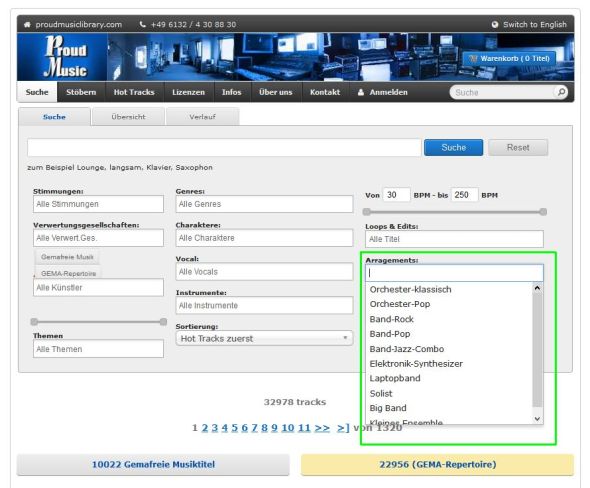This screenshot has width=590, height=488.
Task: Click the phone icon in top bar
Action: (142, 24)
